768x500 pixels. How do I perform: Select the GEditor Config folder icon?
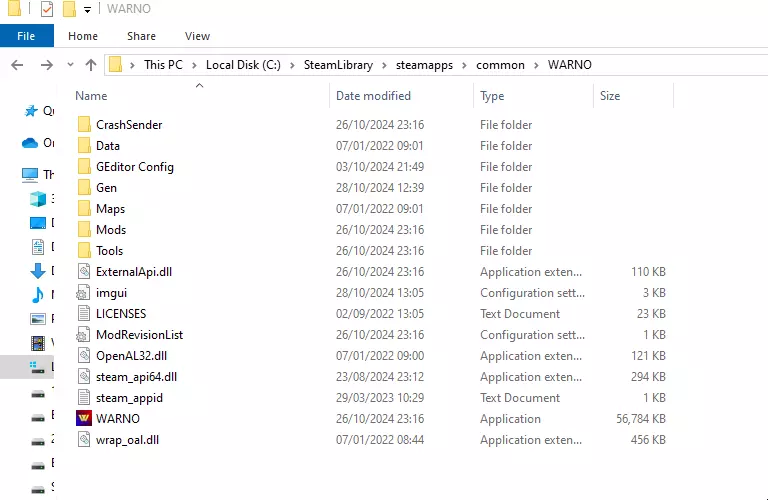[x=84, y=167]
